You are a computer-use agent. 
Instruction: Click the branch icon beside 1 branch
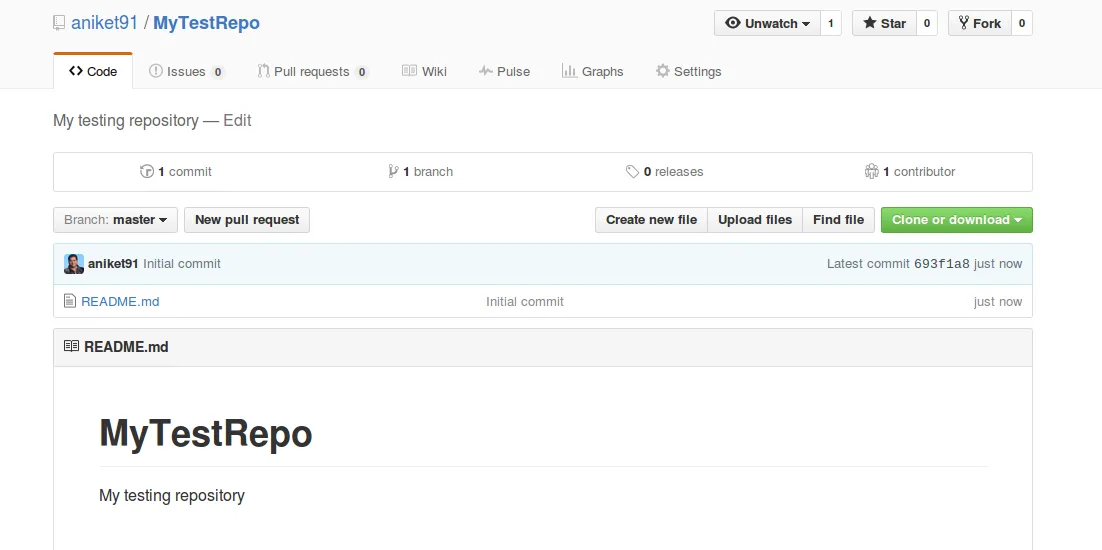click(x=394, y=171)
